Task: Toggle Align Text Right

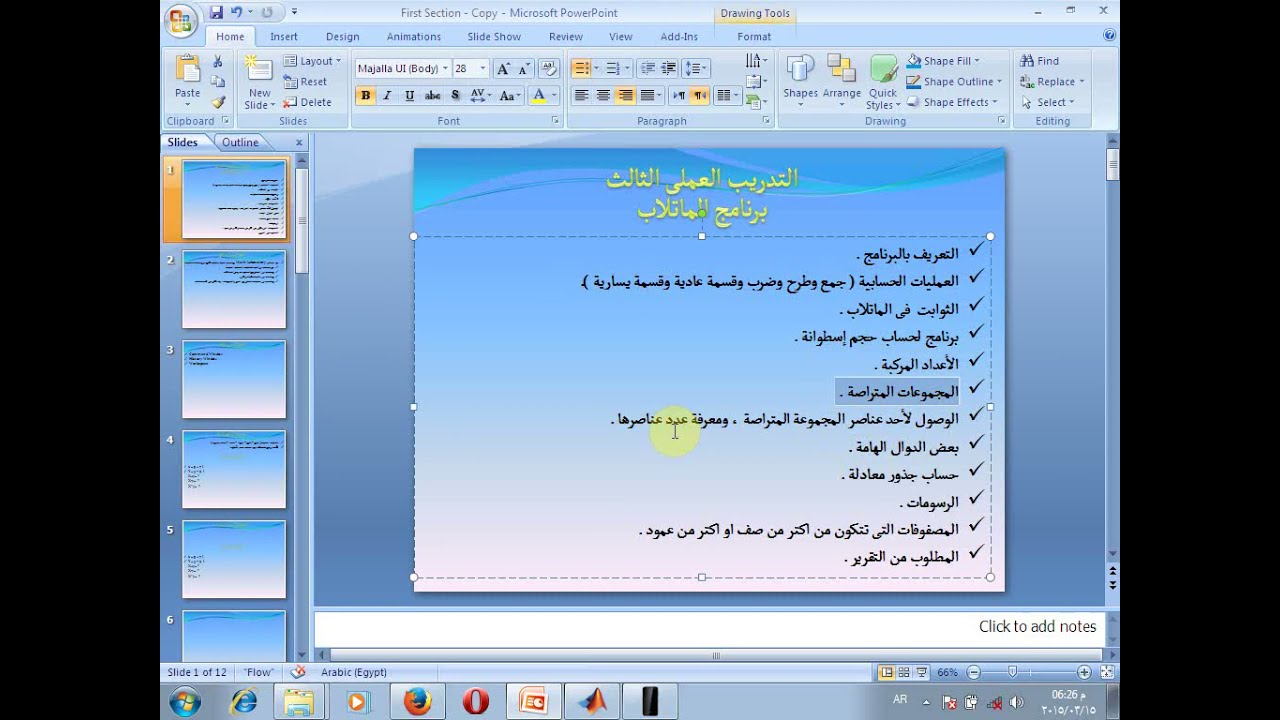Action: (625, 95)
